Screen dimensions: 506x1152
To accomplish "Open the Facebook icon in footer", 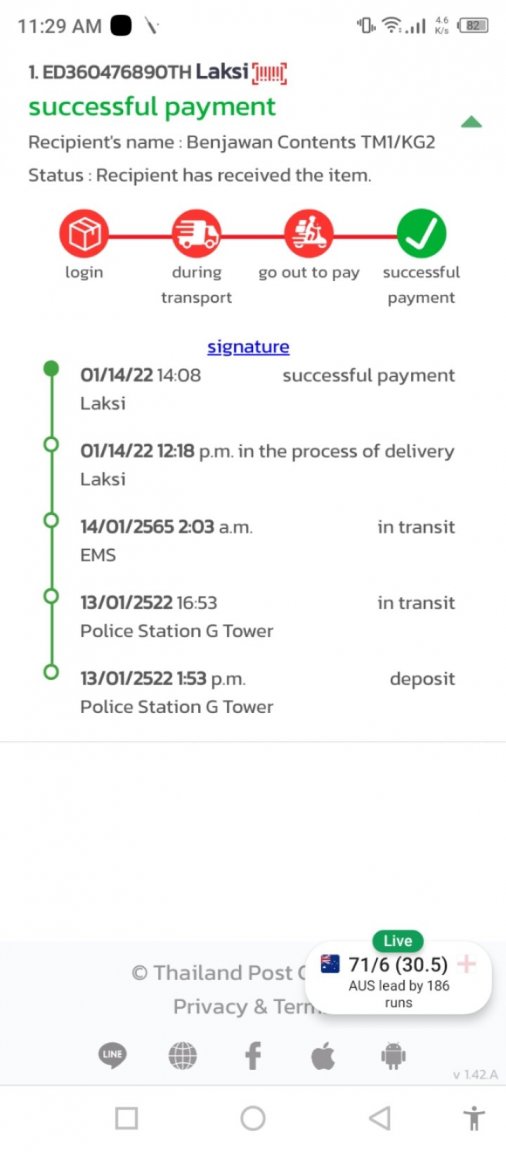I will click(x=253, y=1056).
